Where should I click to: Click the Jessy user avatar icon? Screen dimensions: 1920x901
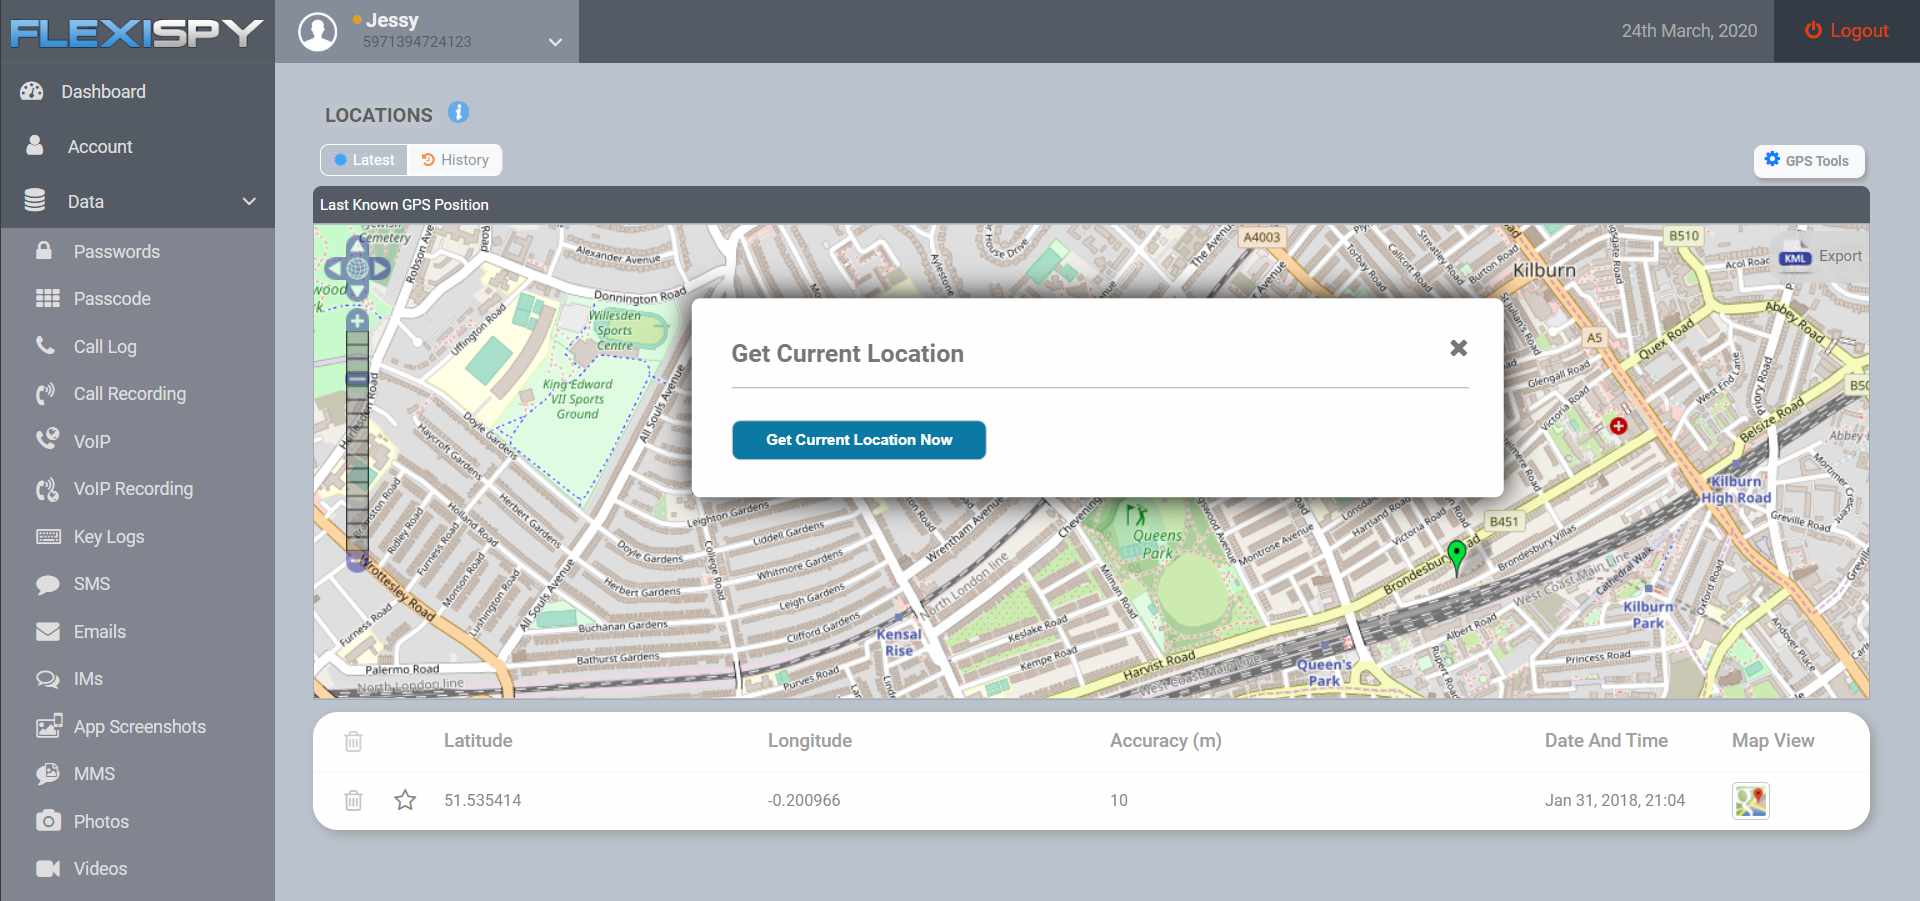[x=318, y=32]
